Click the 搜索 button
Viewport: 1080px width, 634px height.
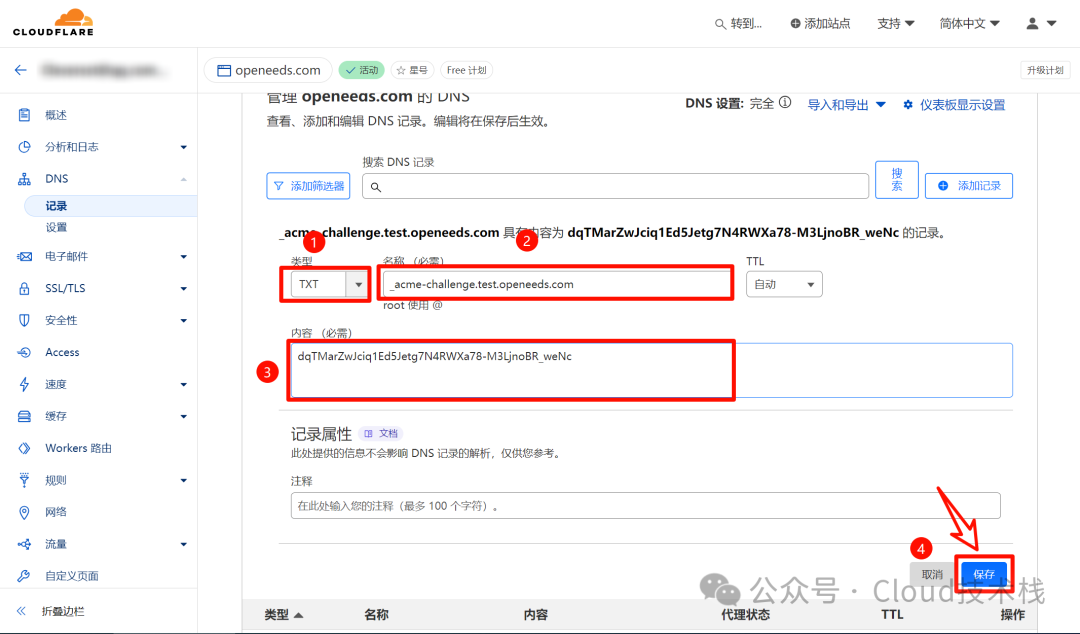click(x=897, y=180)
